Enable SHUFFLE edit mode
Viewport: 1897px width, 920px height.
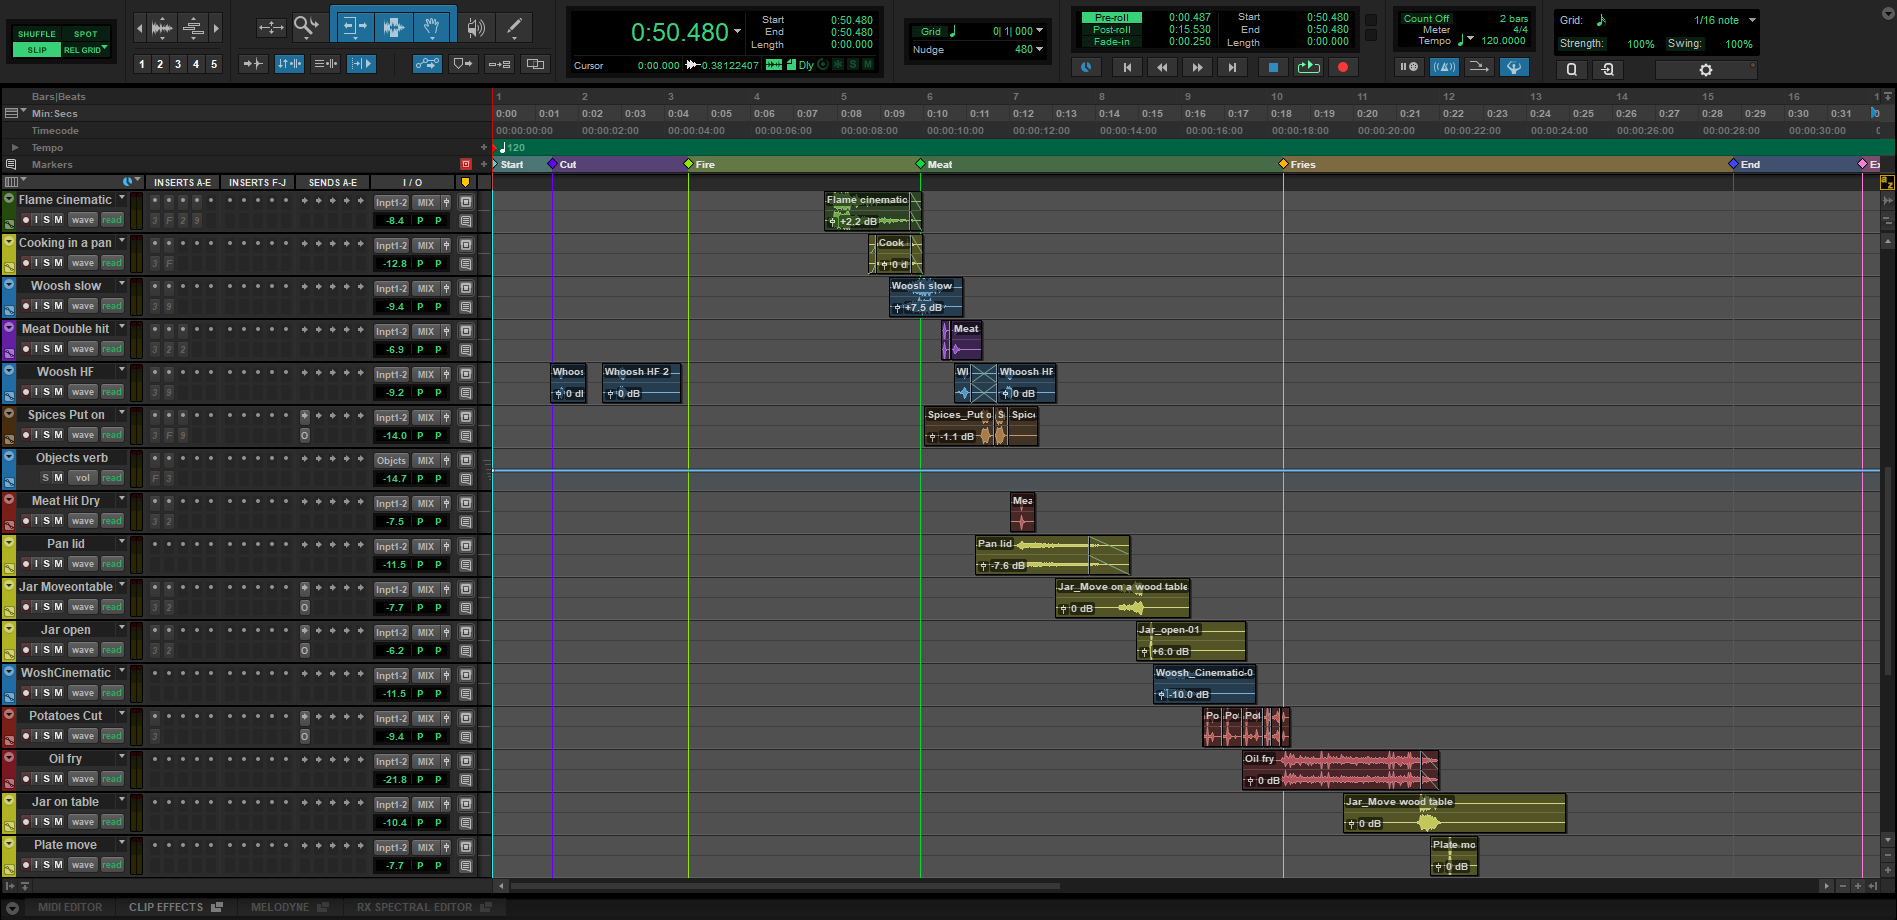coord(37,34)
